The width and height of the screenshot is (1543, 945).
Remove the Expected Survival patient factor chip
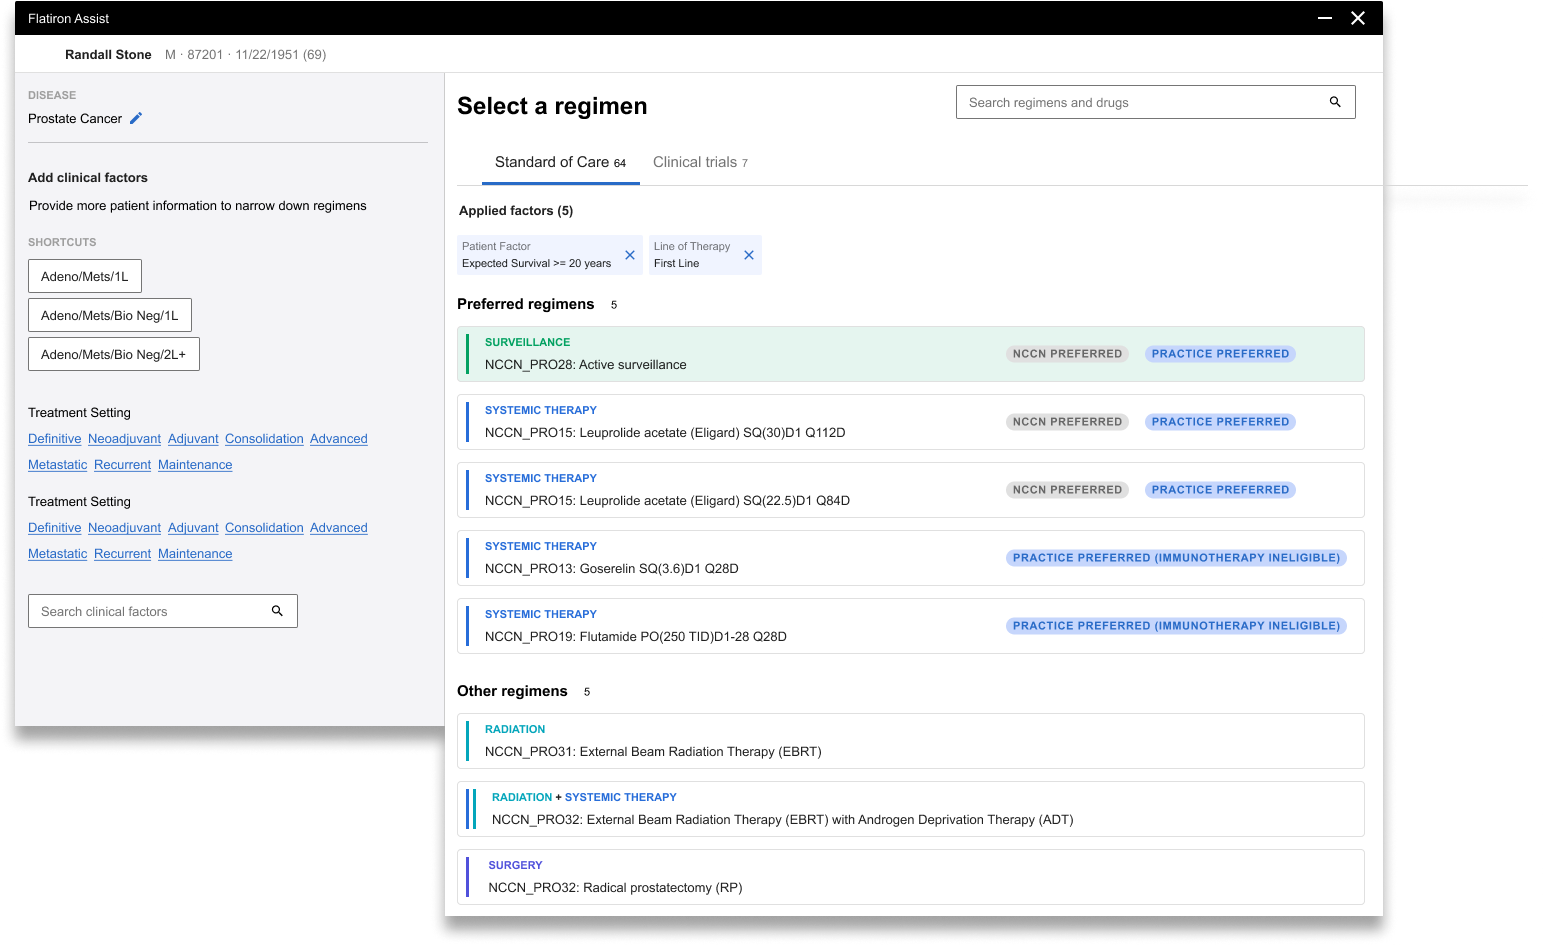(630, 255)
